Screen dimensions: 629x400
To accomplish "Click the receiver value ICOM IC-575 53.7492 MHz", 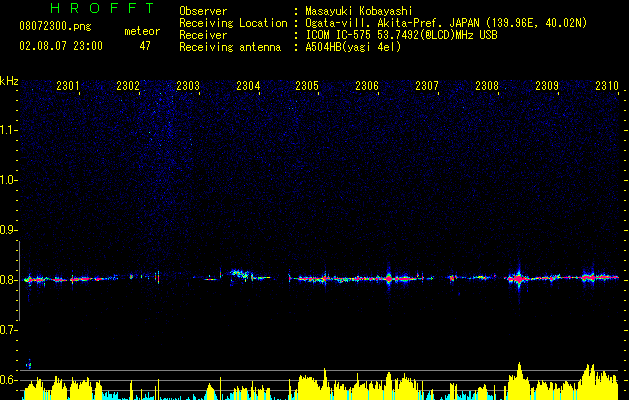I will point(401,35).
